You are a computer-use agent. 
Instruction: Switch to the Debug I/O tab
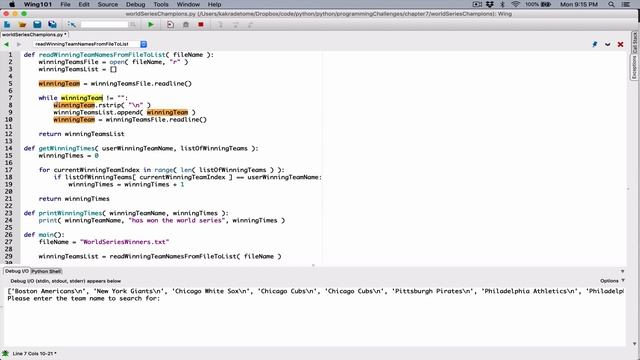click(x=17, y=271)
